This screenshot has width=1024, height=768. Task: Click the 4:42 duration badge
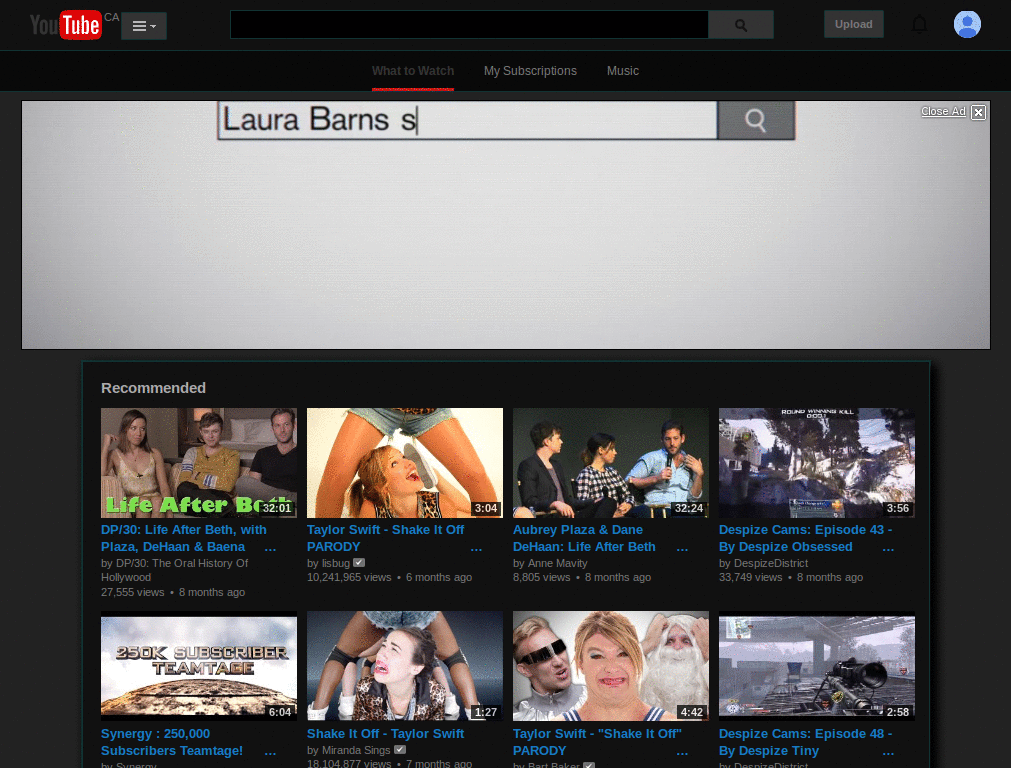click(692, 712)
